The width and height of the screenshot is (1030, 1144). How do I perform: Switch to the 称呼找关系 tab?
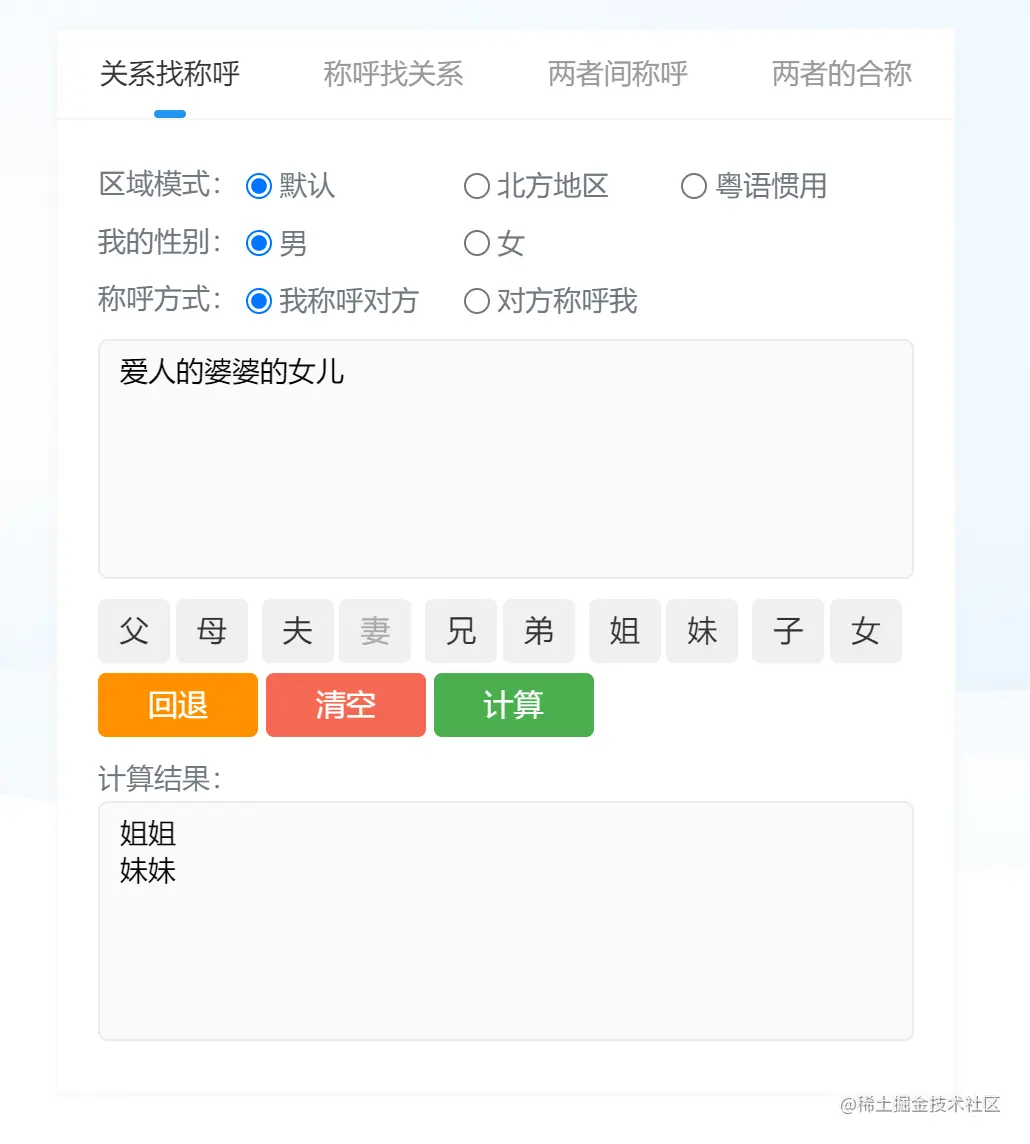392,74
